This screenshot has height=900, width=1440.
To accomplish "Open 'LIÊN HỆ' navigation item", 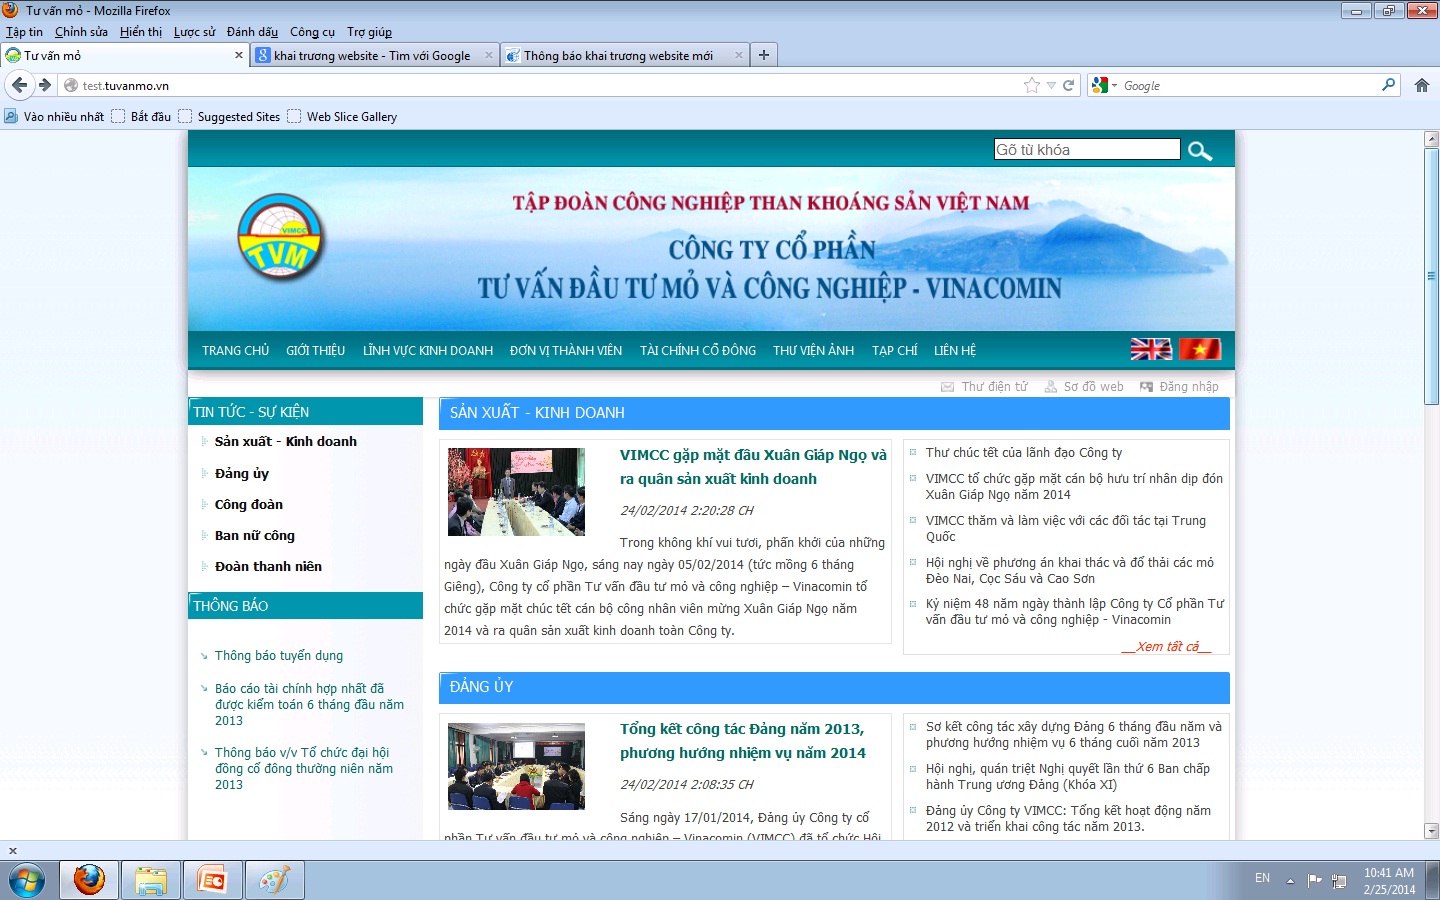I will pyautogui.click(x=955, y=350).
